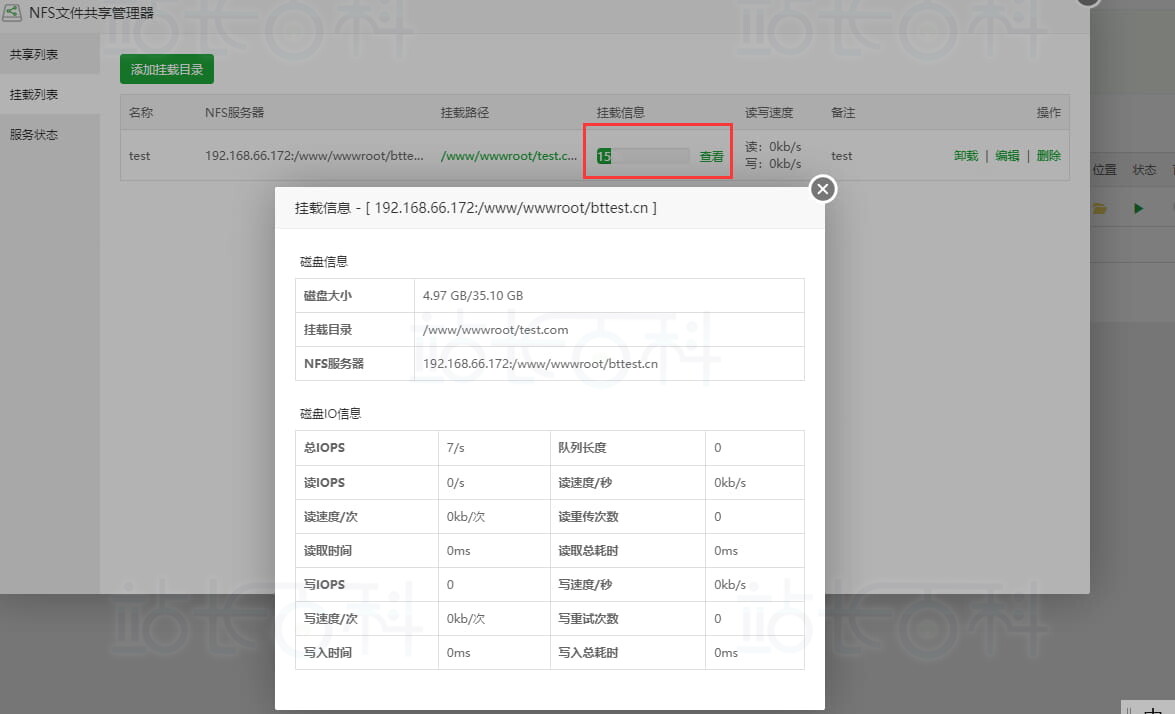Unmount test share via 卸载 link

point(966,156)
